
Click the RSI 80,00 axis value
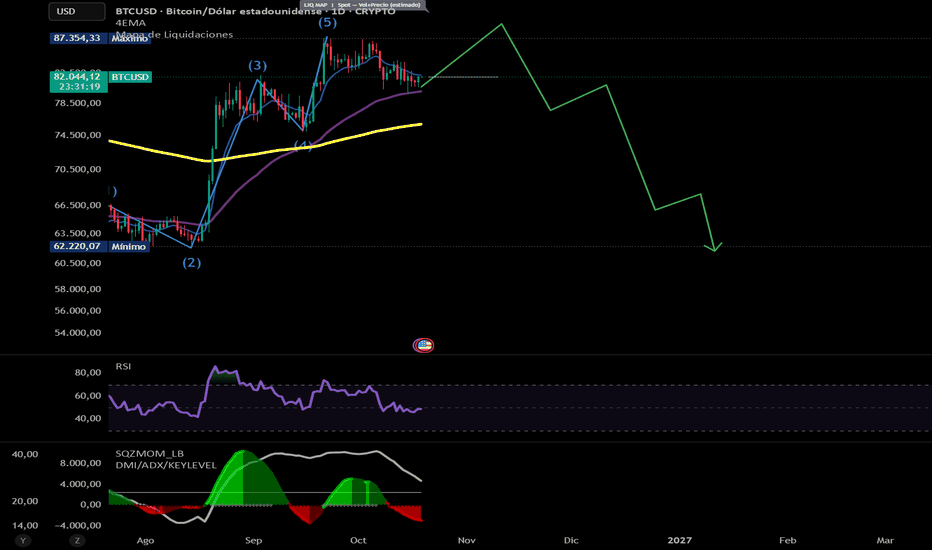(88, 373)
